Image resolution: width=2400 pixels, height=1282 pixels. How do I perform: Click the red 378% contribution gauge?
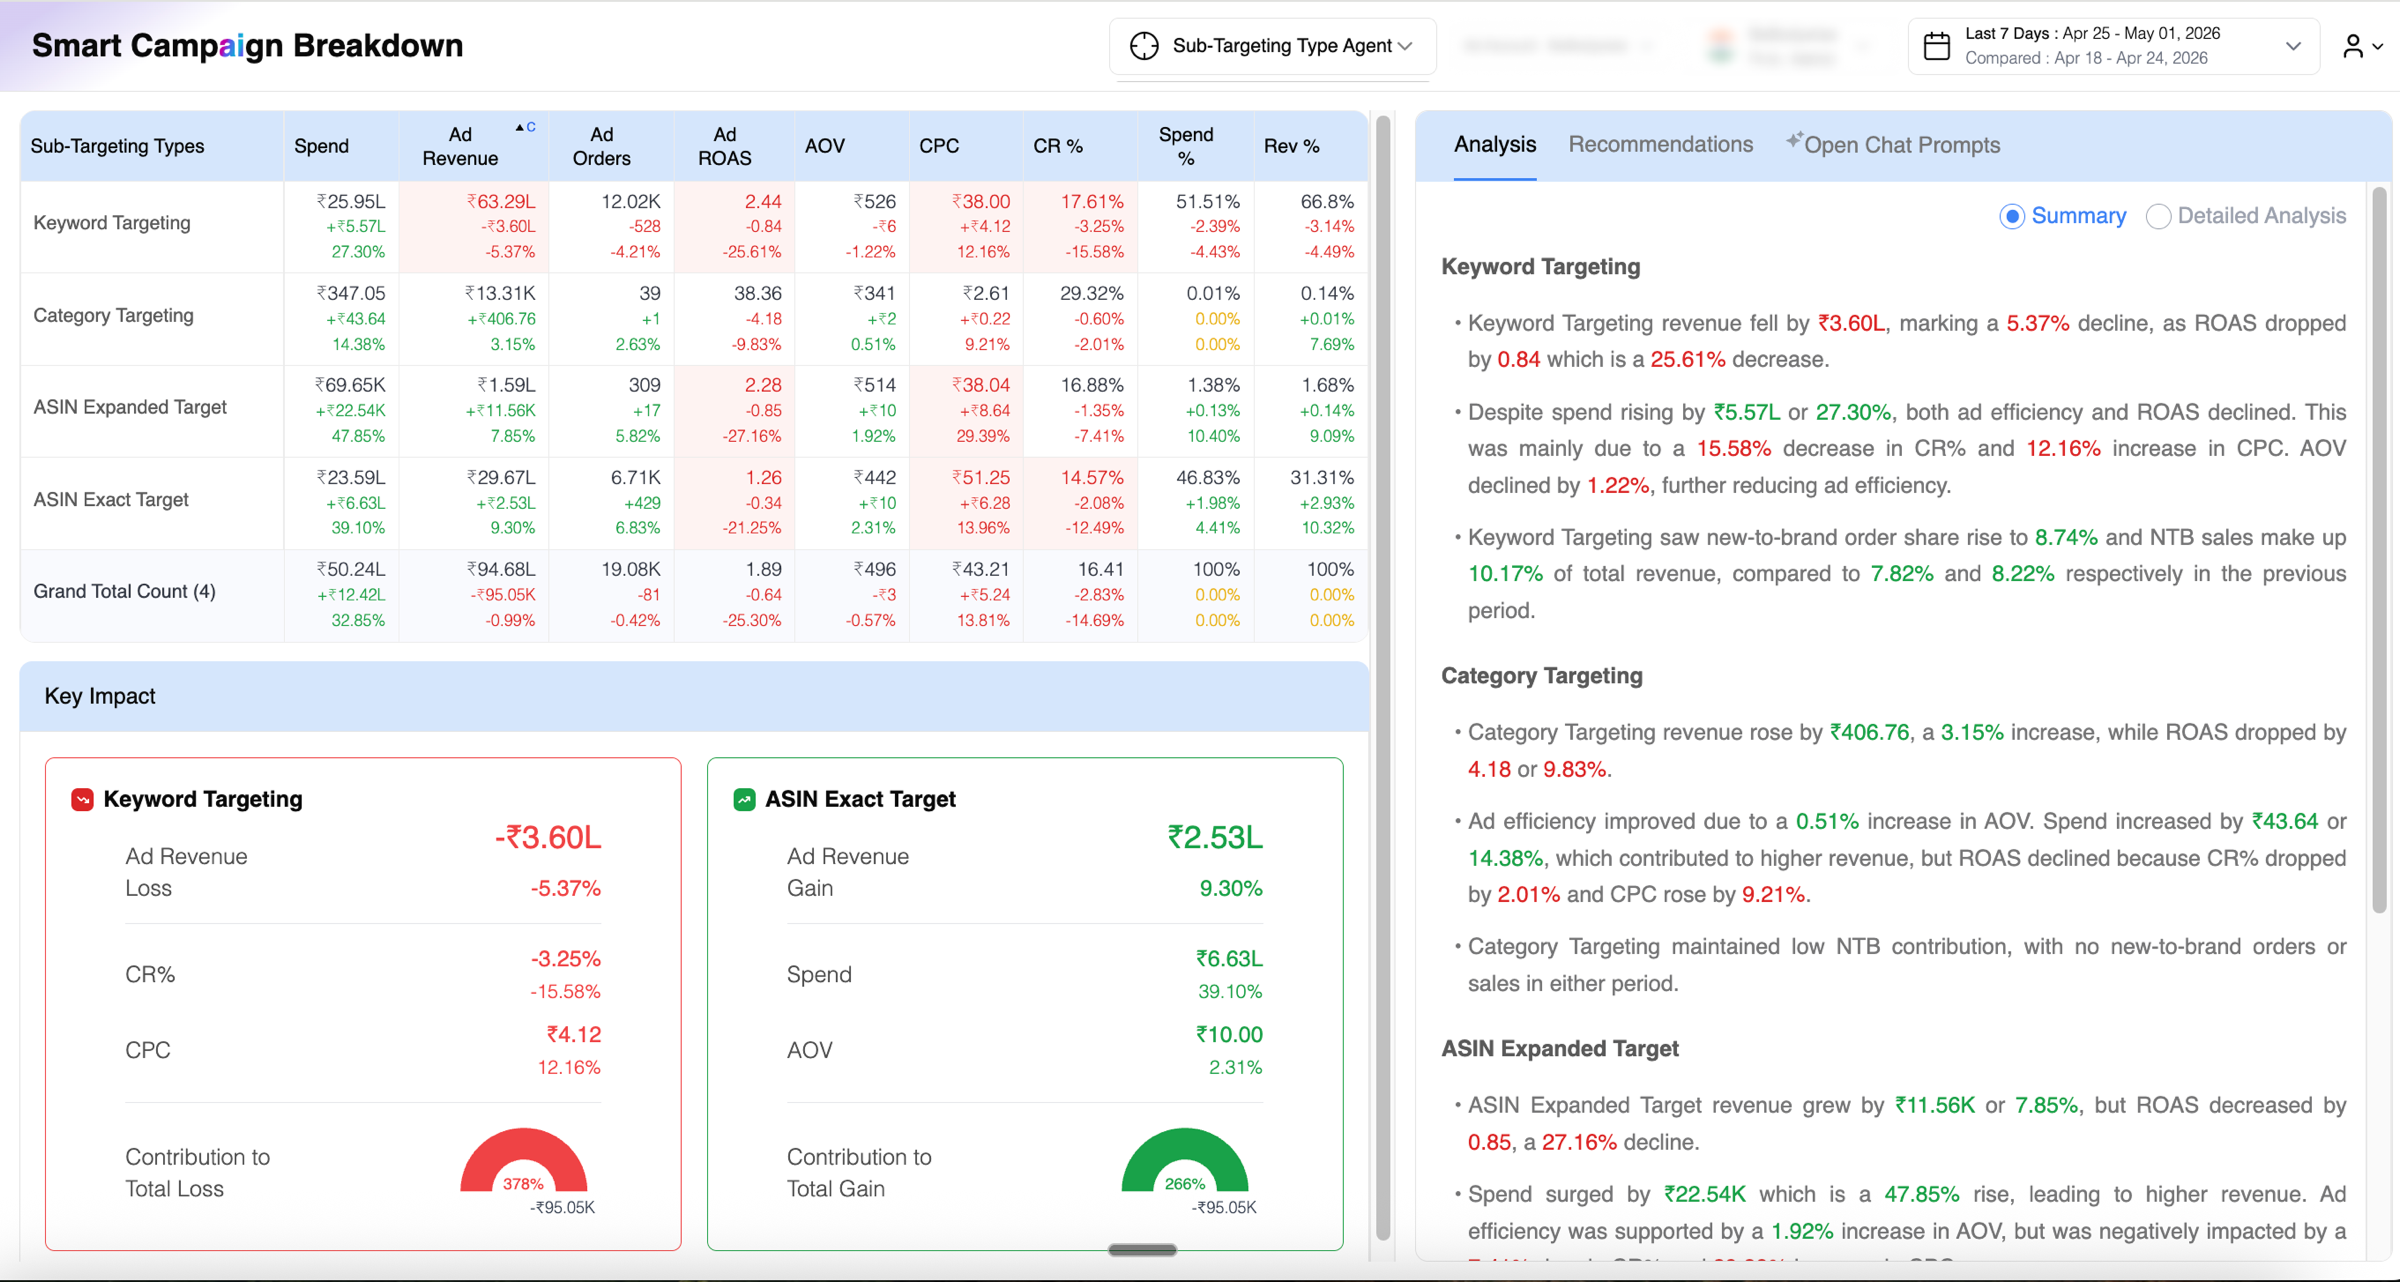click(x=523, y=1161)
